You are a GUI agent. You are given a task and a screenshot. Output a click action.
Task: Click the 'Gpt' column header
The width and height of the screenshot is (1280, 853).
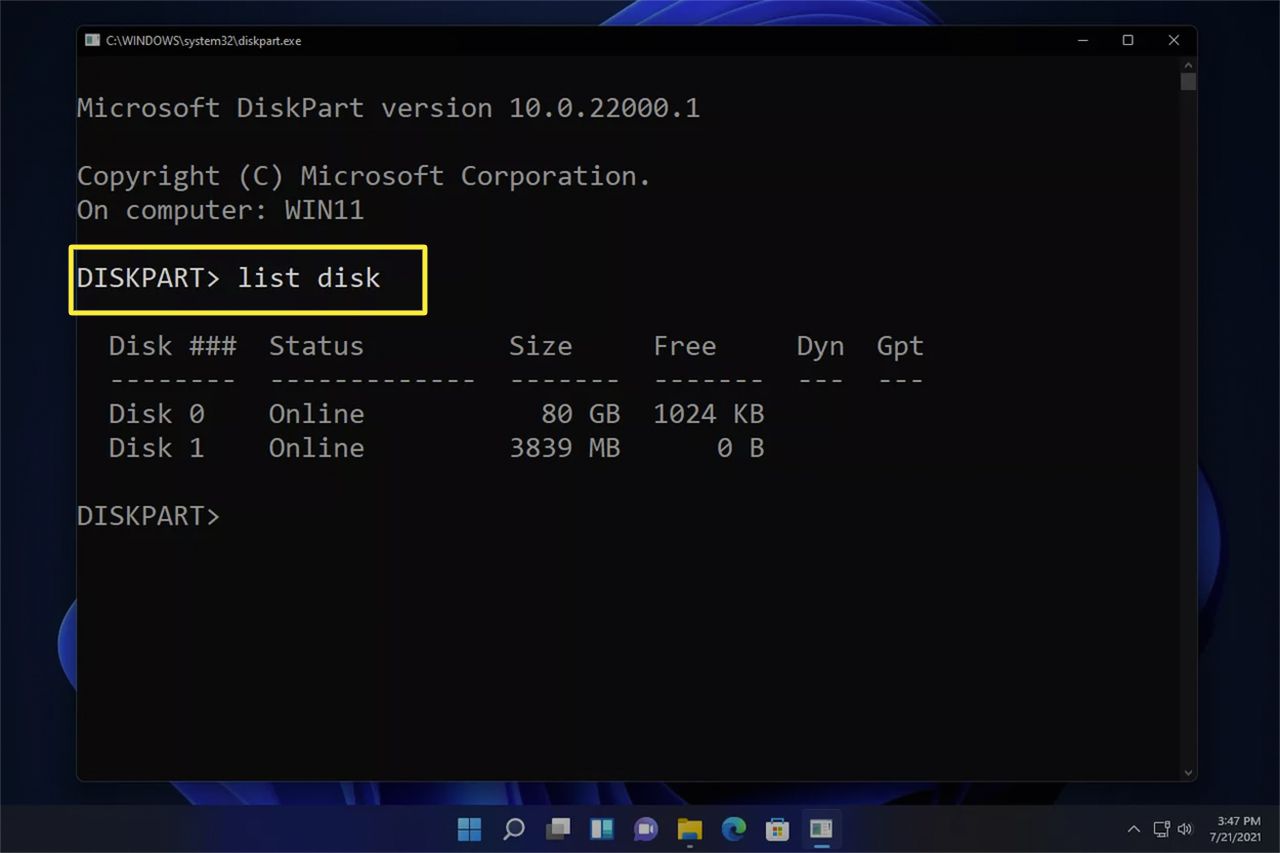[901, 347]
